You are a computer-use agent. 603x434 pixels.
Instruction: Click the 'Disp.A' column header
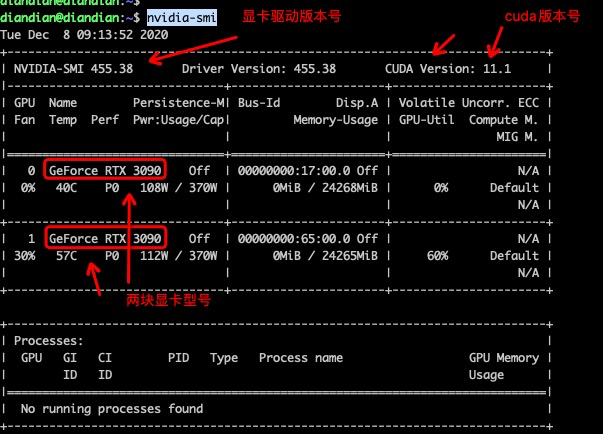point(357,103)
